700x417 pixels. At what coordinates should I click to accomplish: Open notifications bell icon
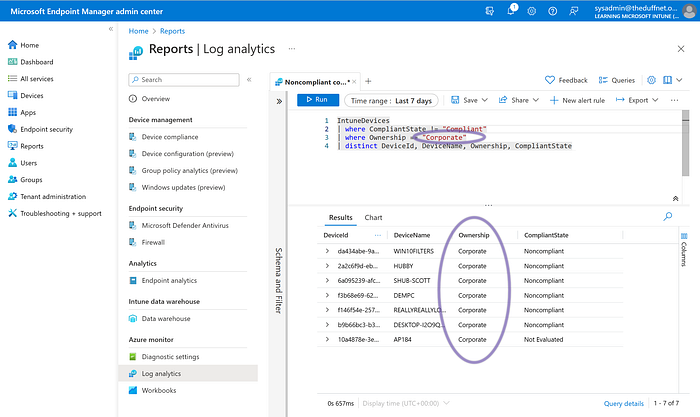click(x=511, y=11)
